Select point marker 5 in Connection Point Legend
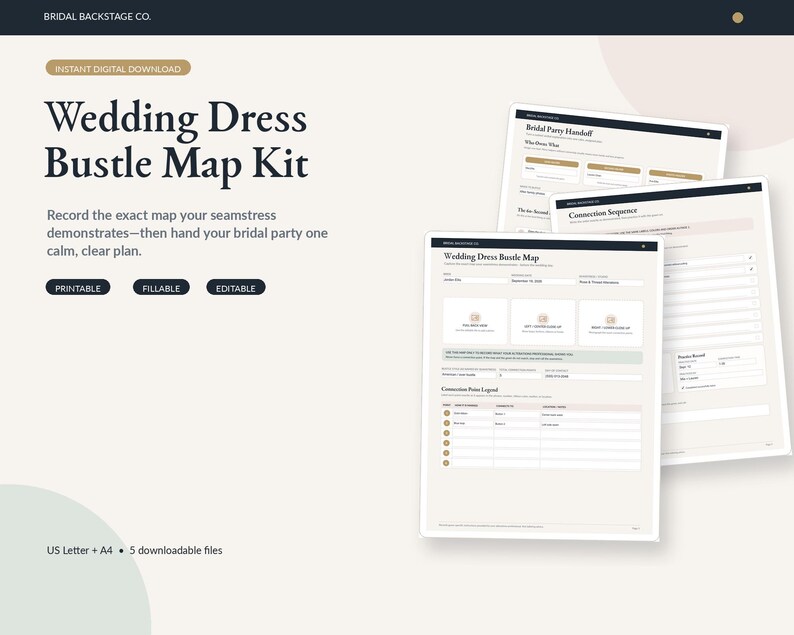This screenshot has width=794, height=635. [x=447, y=453]
